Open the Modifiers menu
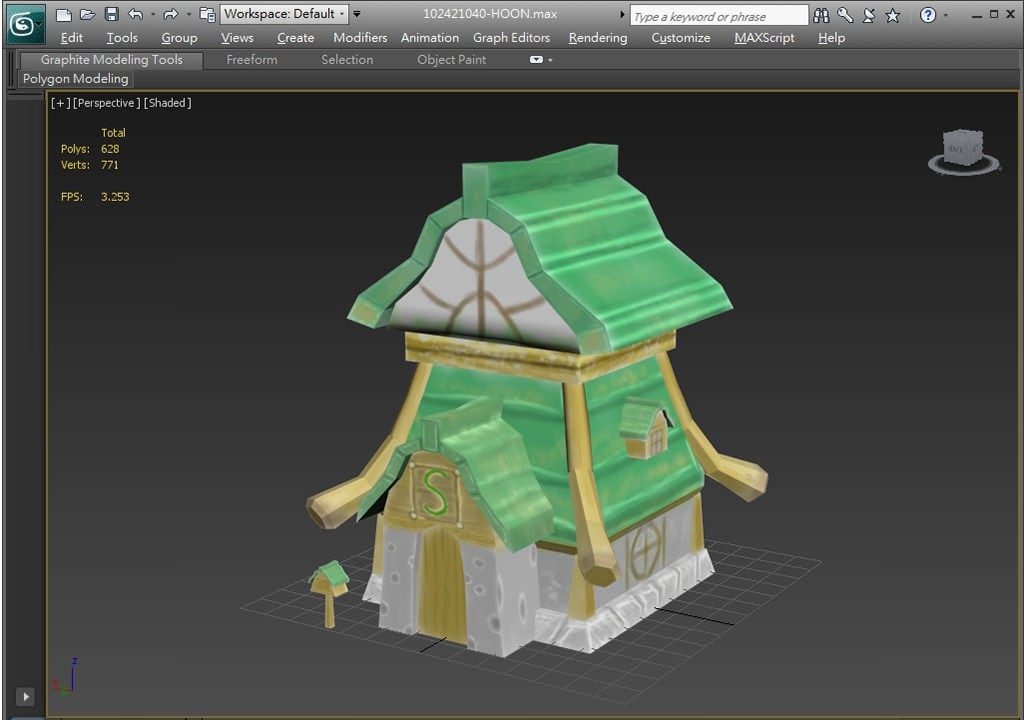Viewport: 1024px width, 720px height. pos(360,38)
